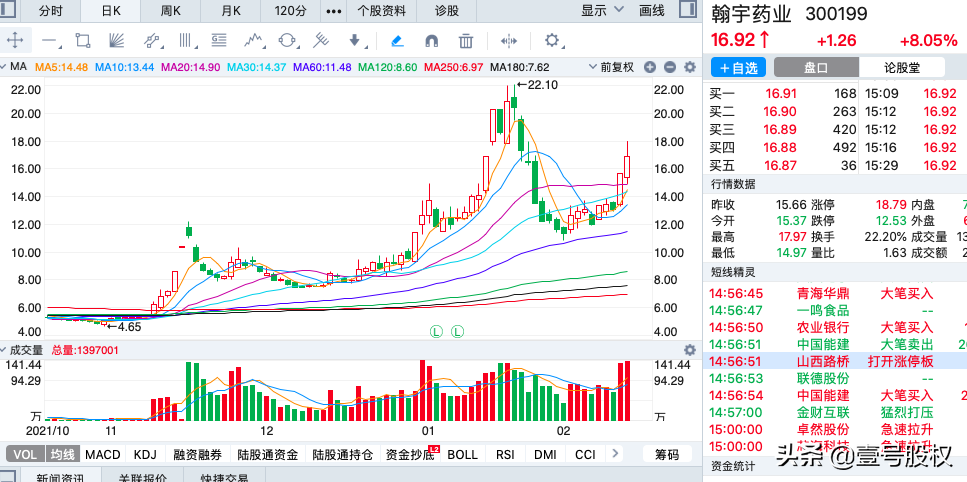
Task: Select the crosshair move tool
Action: tap(15, 41)
